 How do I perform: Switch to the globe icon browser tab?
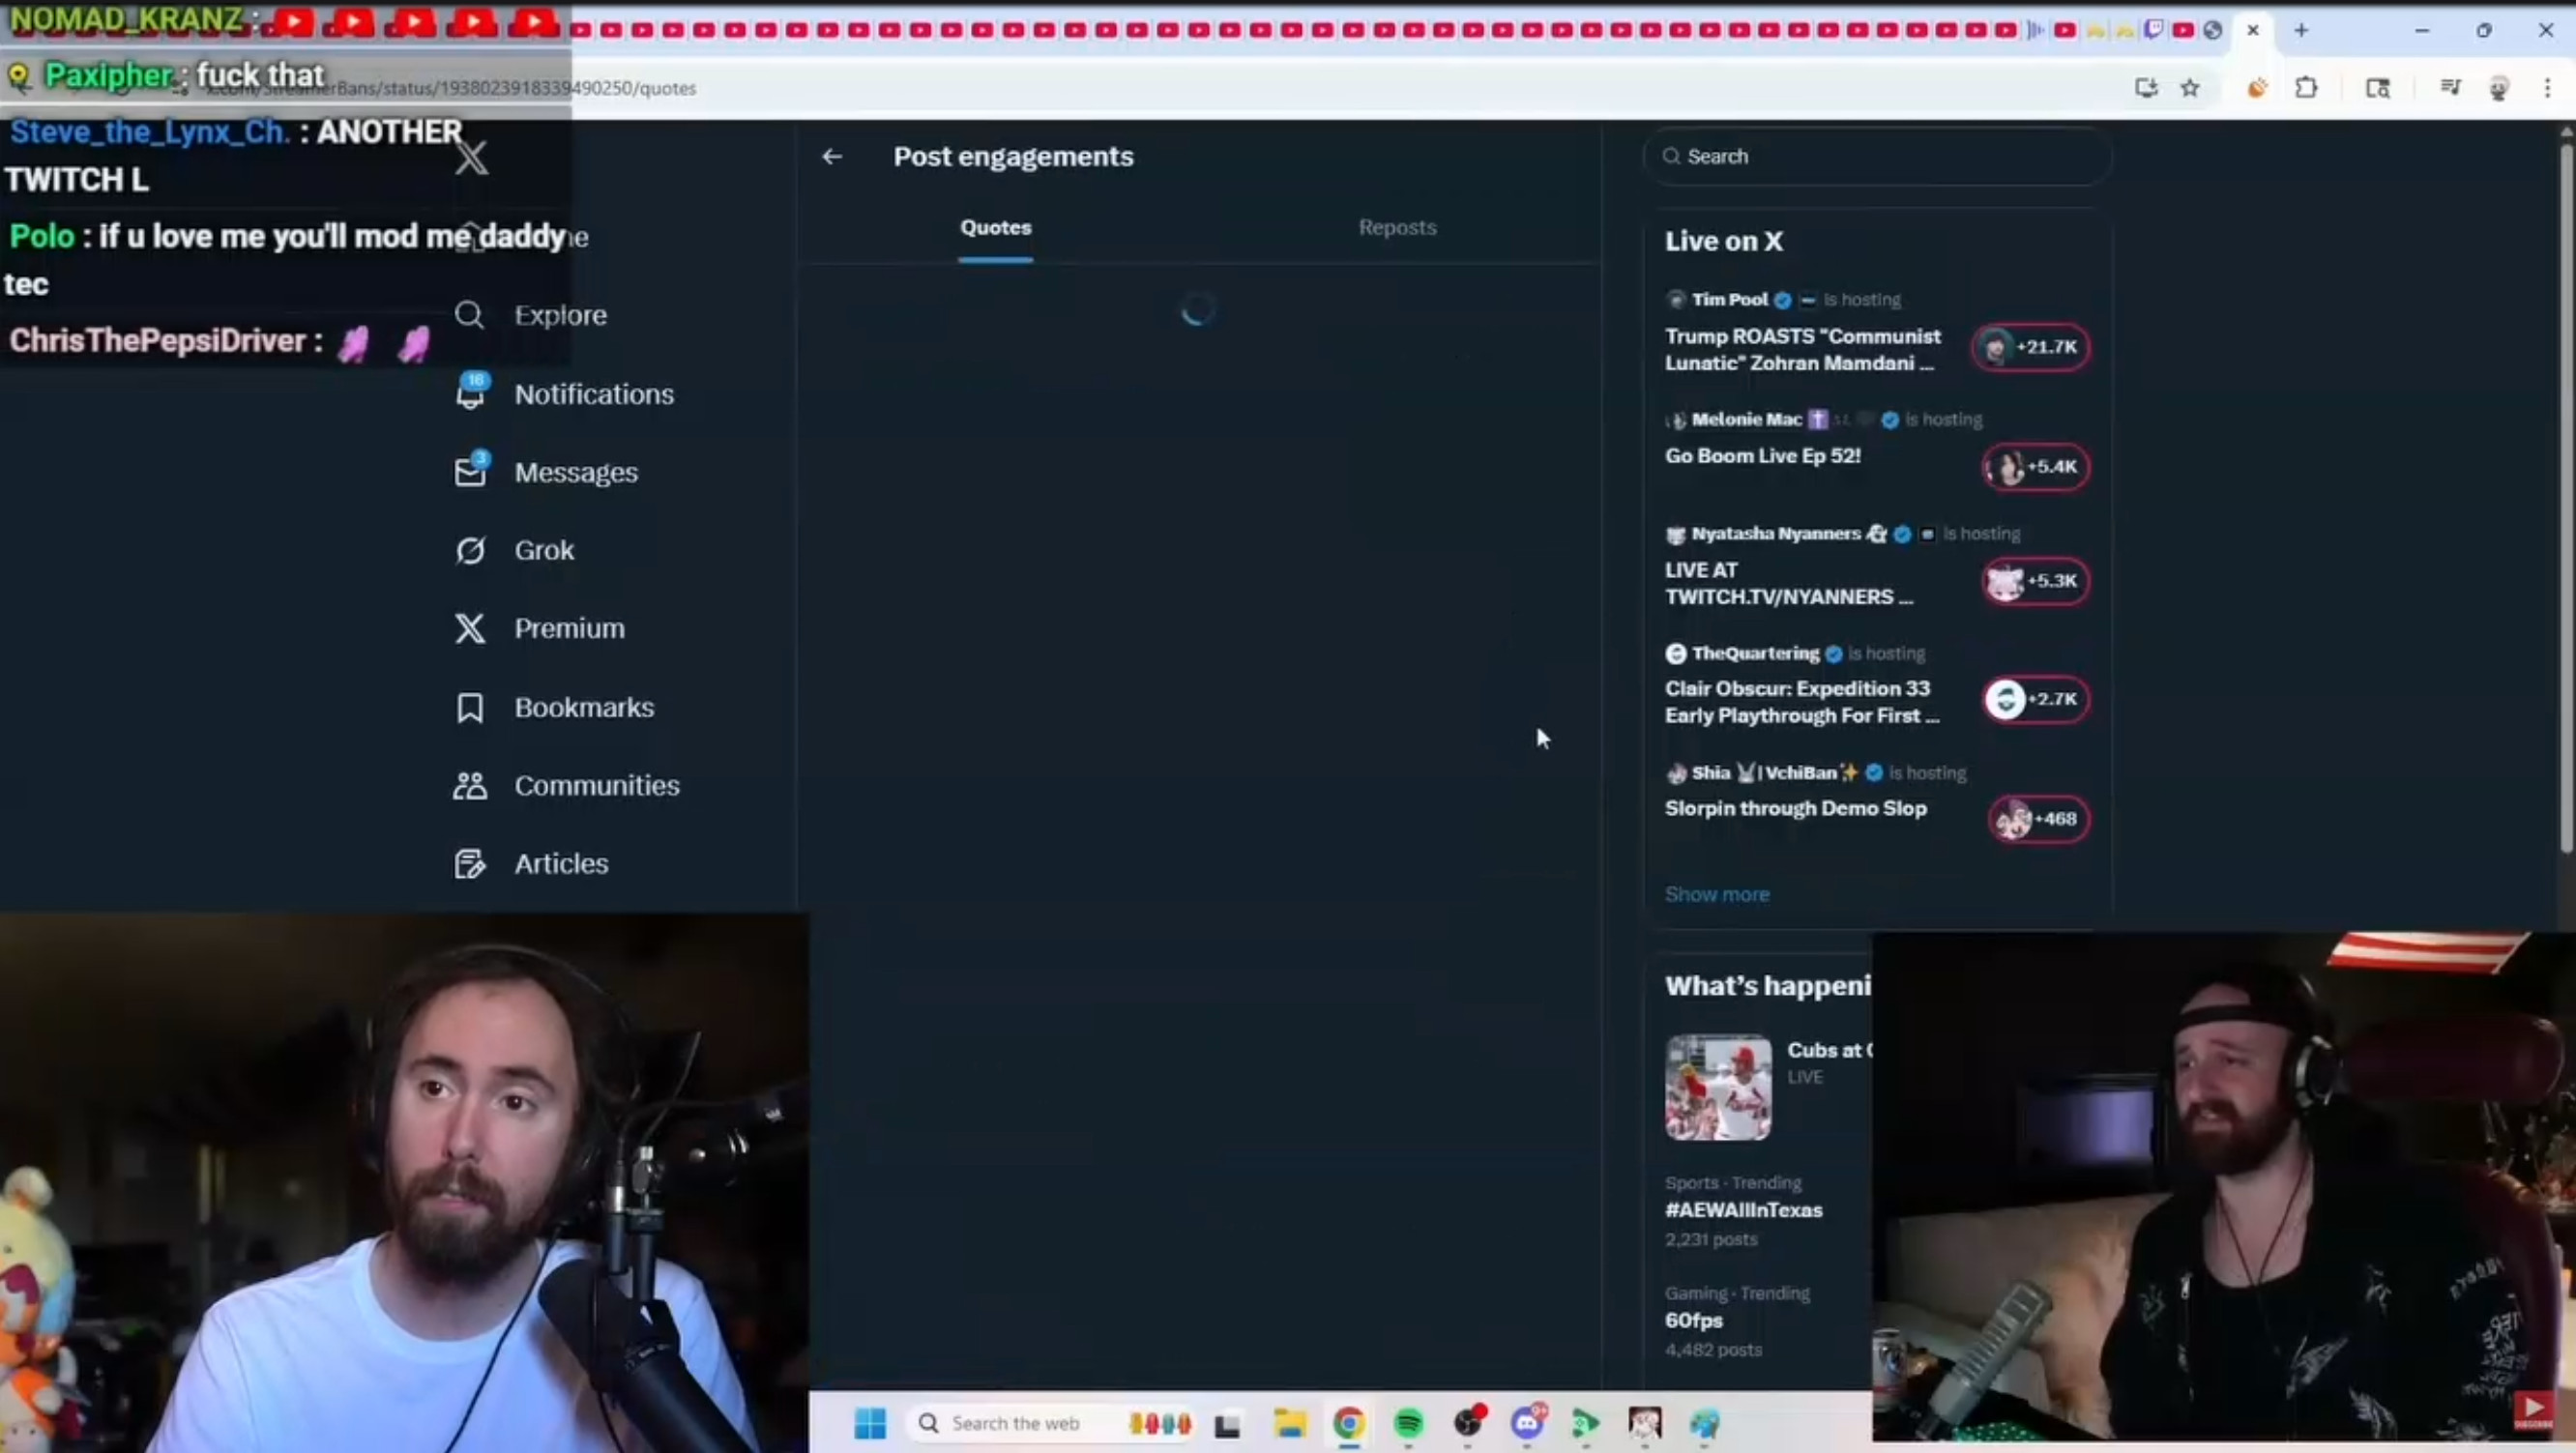click(x=2213, y=30)
